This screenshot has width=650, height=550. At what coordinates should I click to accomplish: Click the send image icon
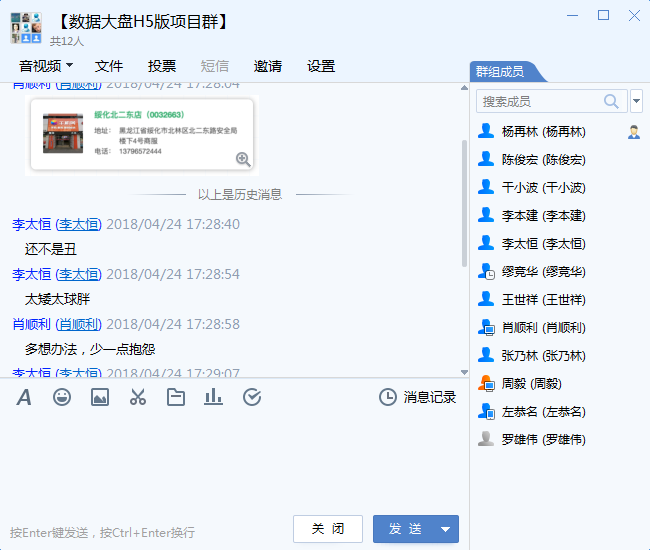100,397
